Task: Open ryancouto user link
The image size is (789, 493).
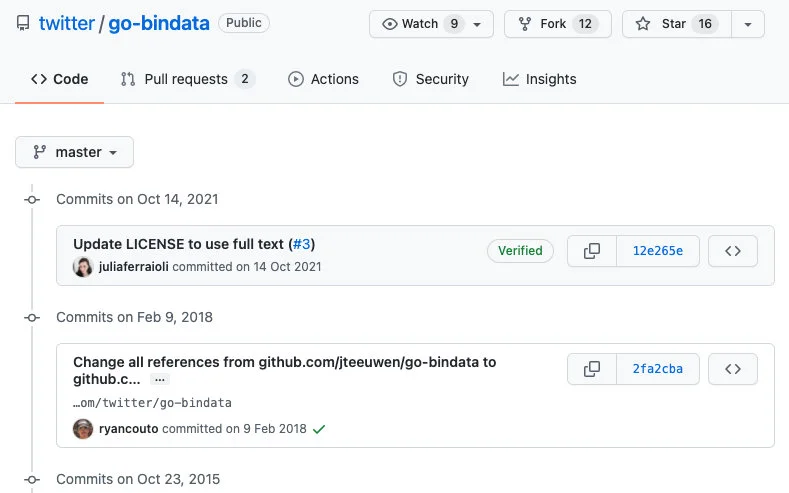Action: (129, 429)
